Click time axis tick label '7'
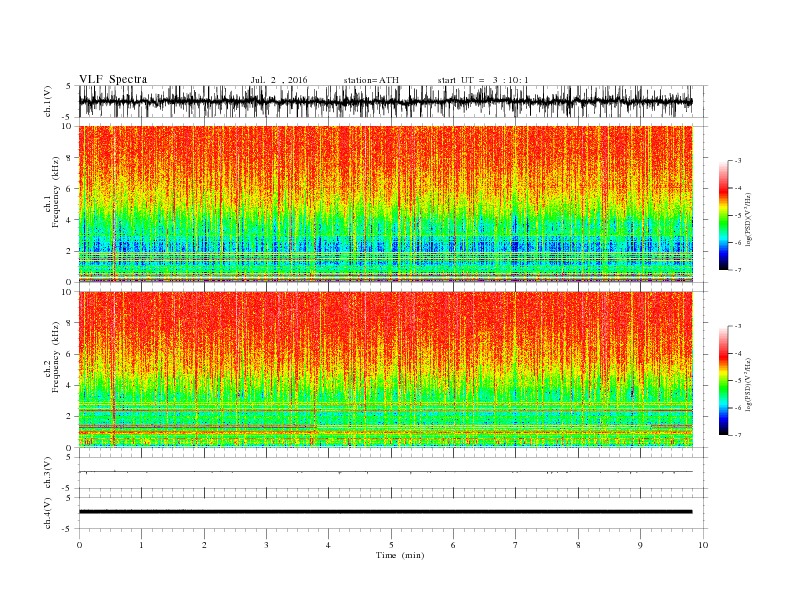 click(x=515, y=545)
